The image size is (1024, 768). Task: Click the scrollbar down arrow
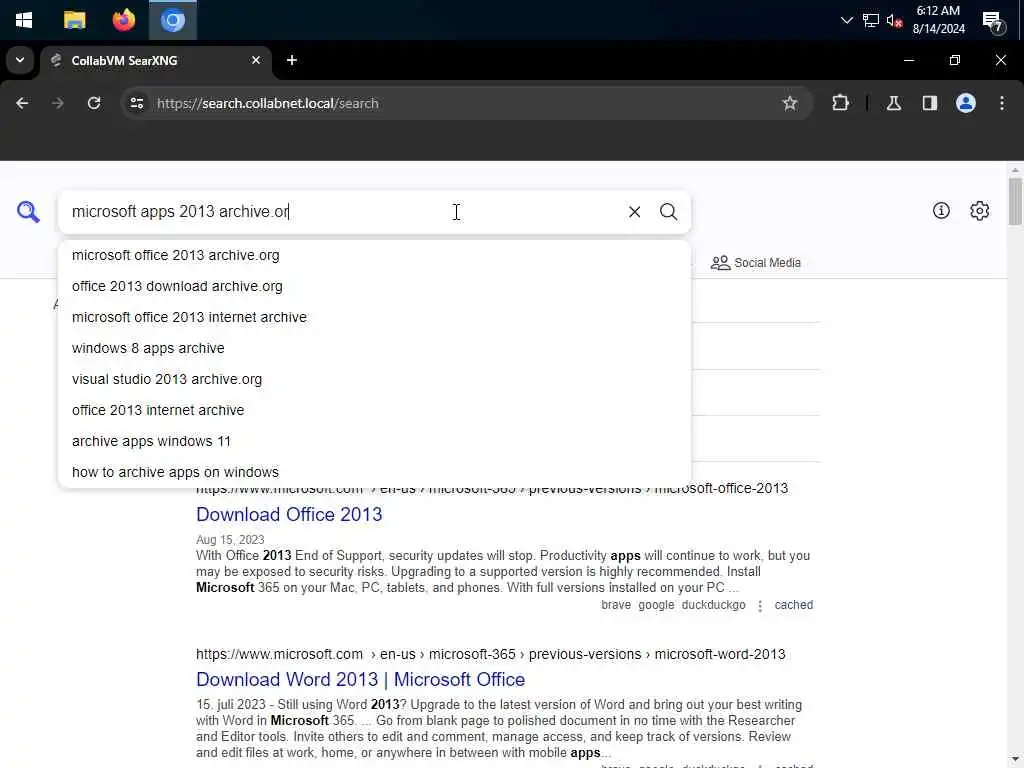[x=1015, y=760]
